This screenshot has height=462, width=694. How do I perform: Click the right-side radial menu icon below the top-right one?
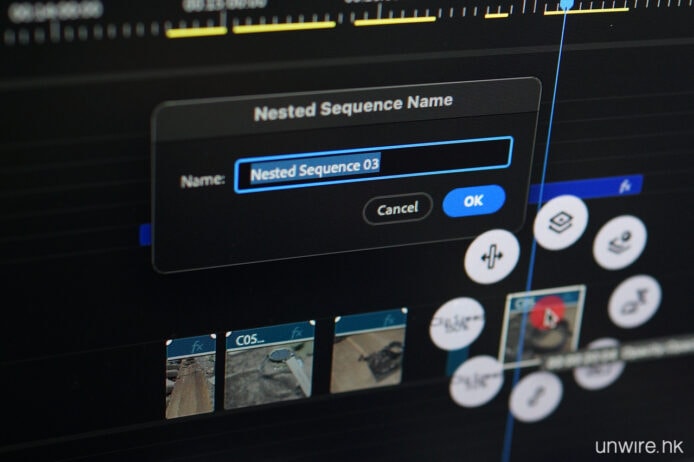[x=634, y=300]
